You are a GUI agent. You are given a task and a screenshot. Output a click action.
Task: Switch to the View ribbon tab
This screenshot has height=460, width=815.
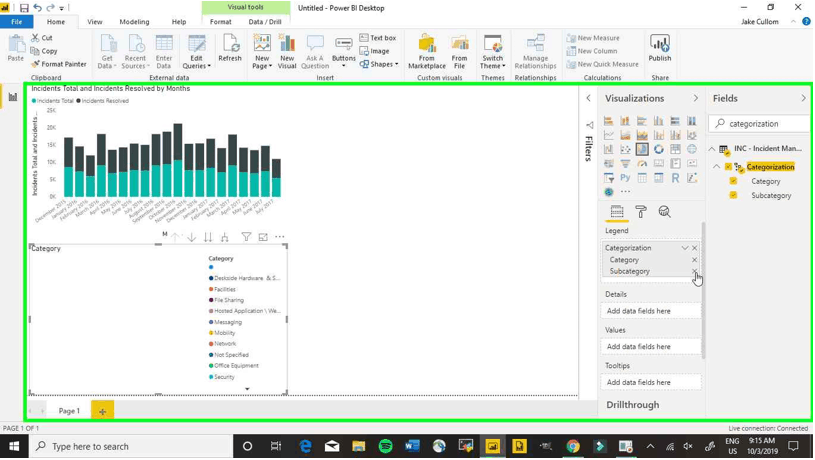(95, 22)
